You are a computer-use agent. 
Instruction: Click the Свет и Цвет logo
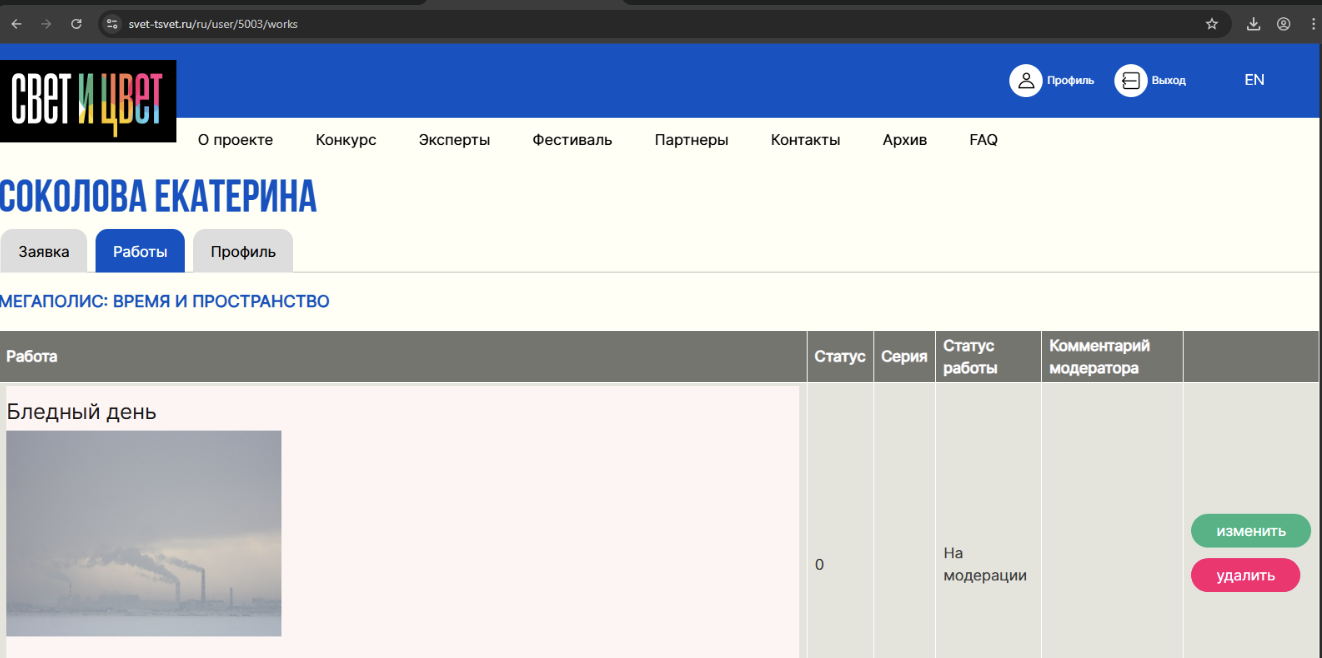point(88,101)
